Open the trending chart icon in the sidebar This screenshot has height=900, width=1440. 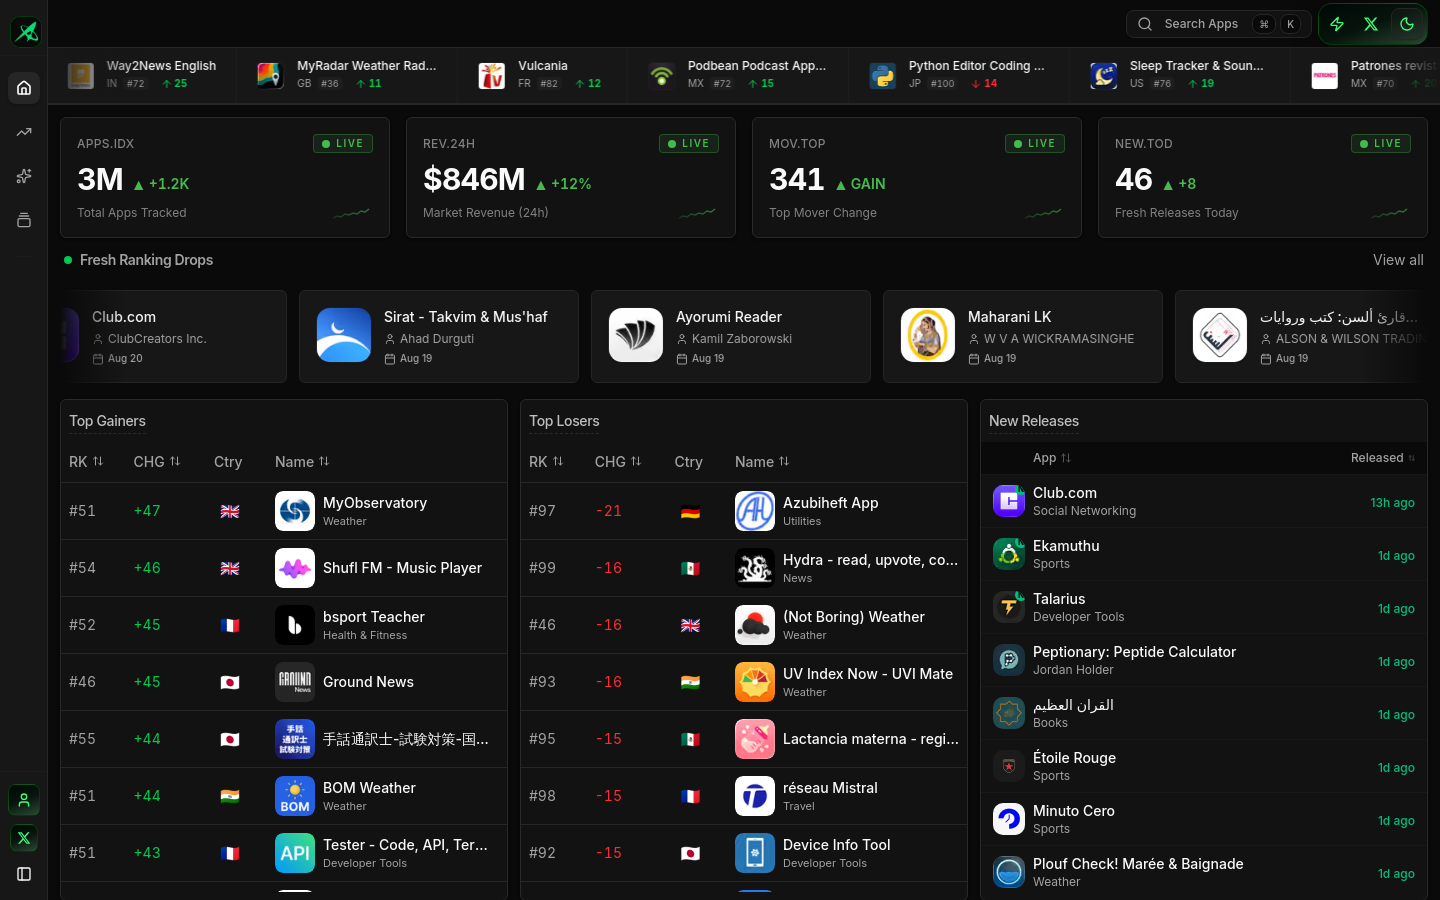pos(24,132)
